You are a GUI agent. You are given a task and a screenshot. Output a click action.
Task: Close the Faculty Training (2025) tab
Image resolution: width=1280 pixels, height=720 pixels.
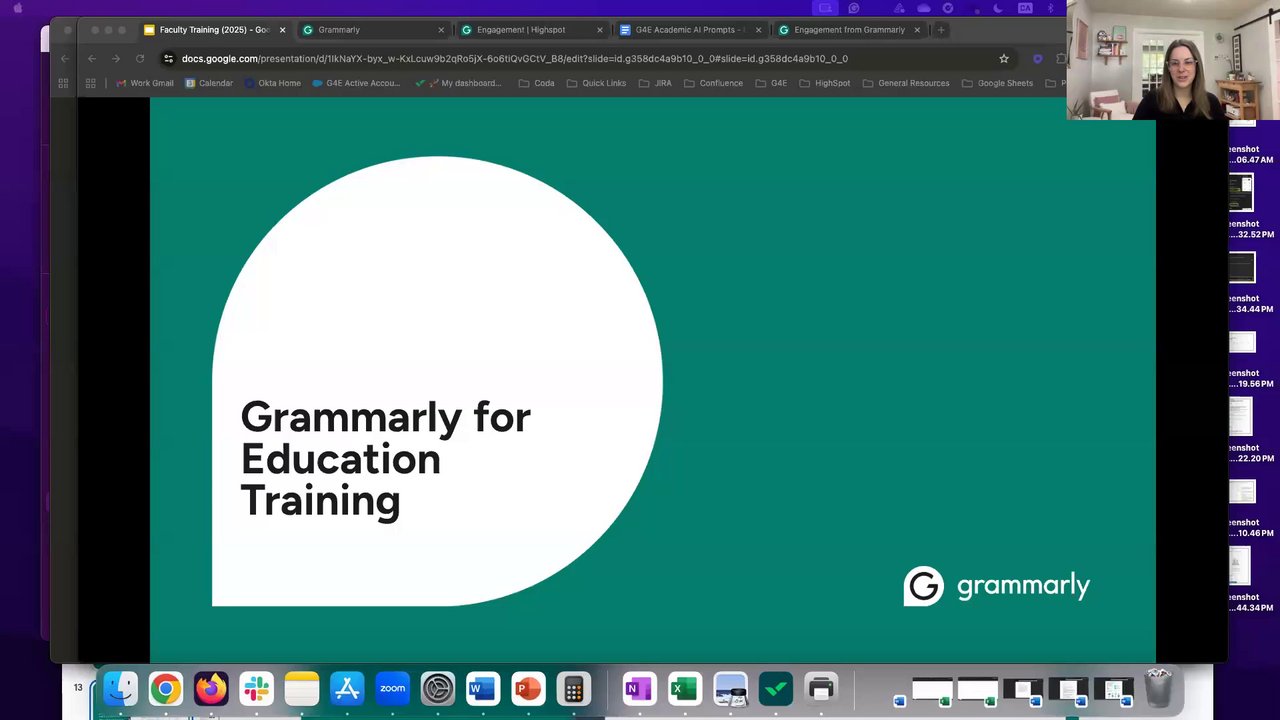tap(282, 30)
